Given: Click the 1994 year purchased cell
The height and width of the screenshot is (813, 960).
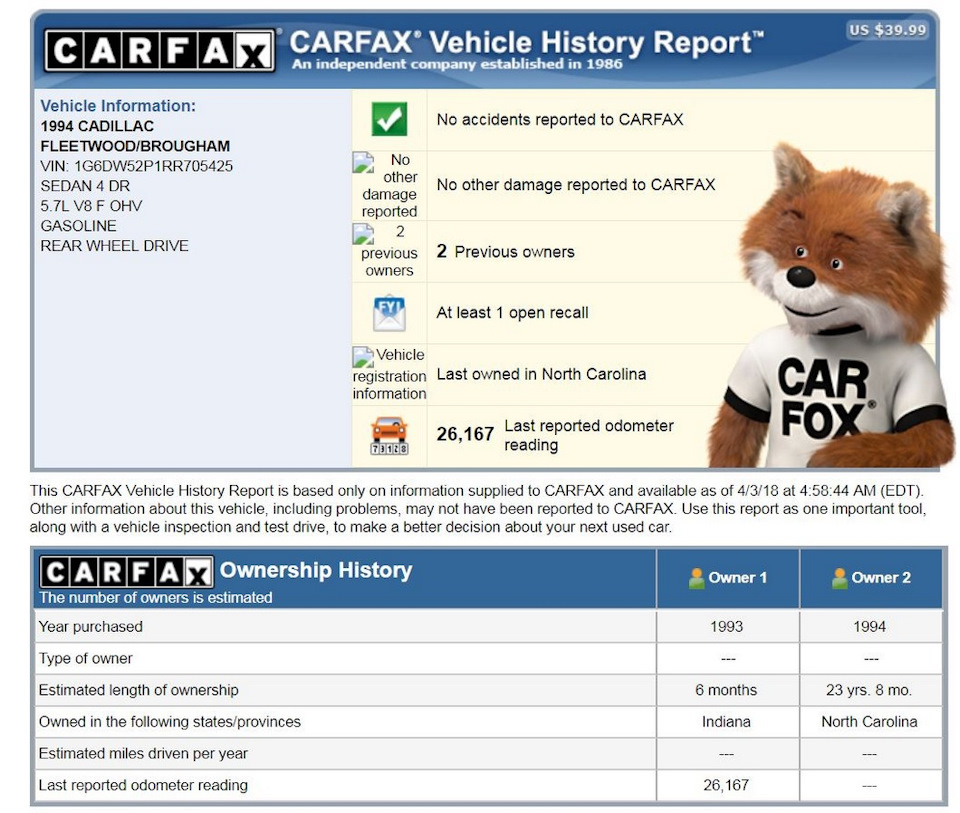Looking at the screenshot, I should (x=869, y=627).
